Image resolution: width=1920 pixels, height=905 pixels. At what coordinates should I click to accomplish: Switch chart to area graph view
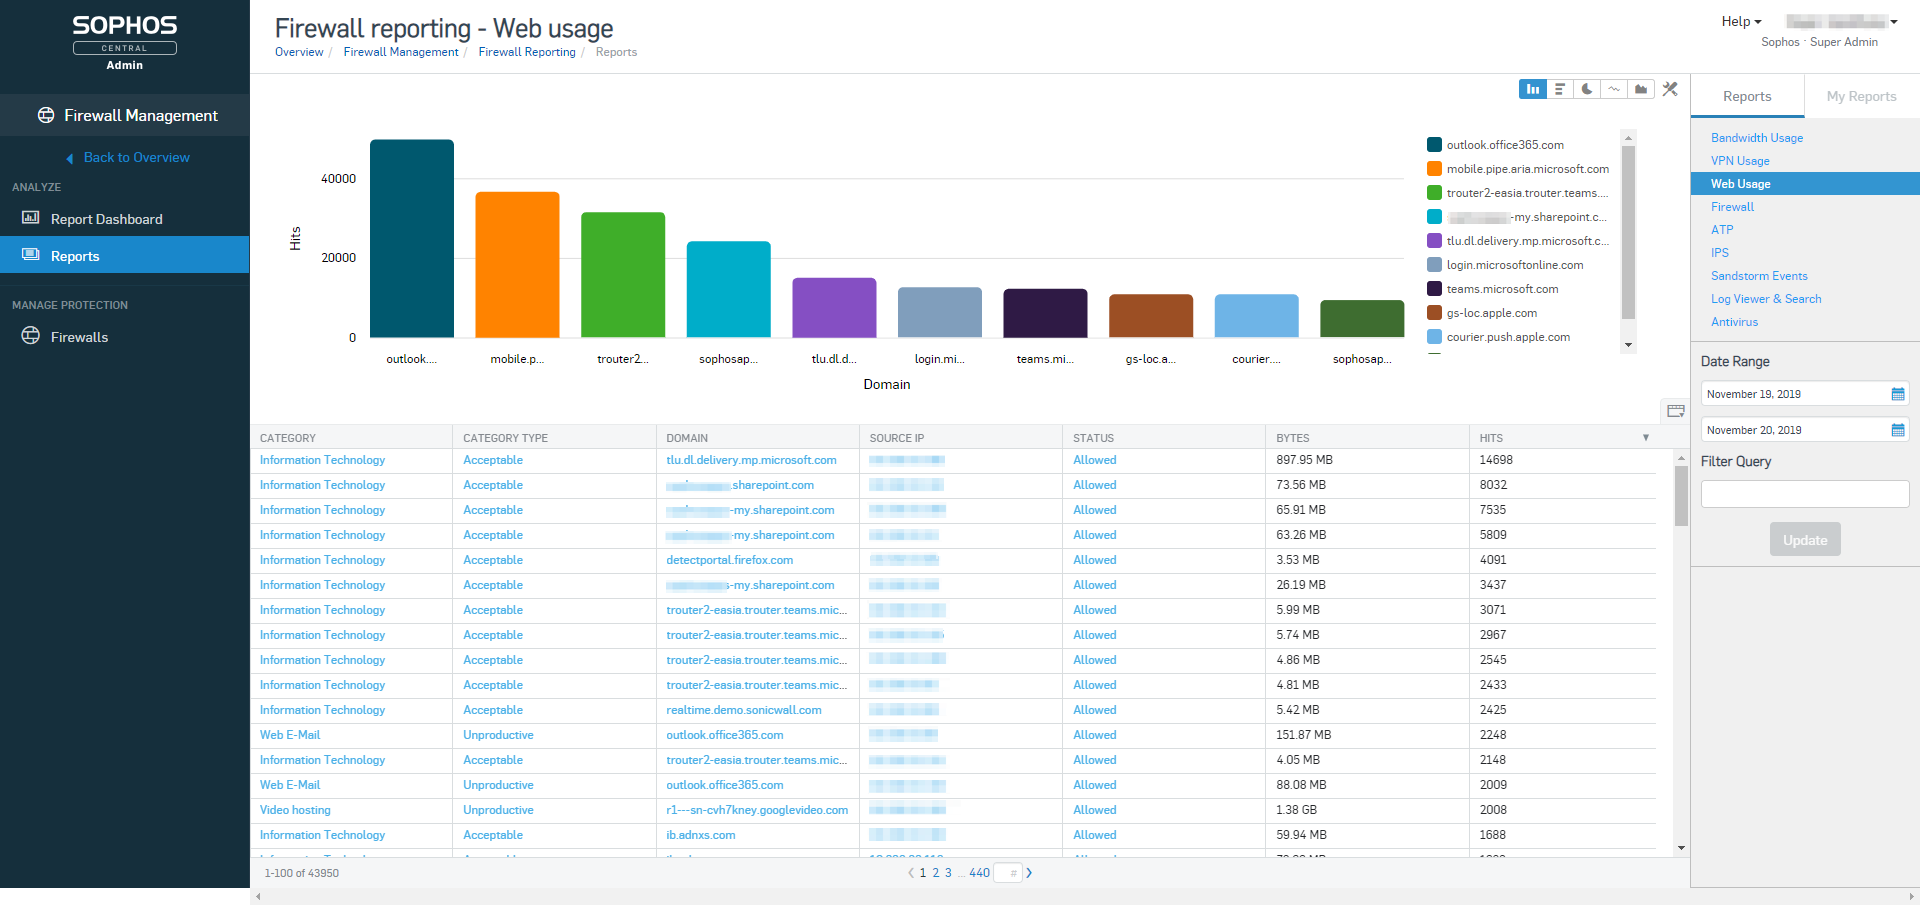1641,89
